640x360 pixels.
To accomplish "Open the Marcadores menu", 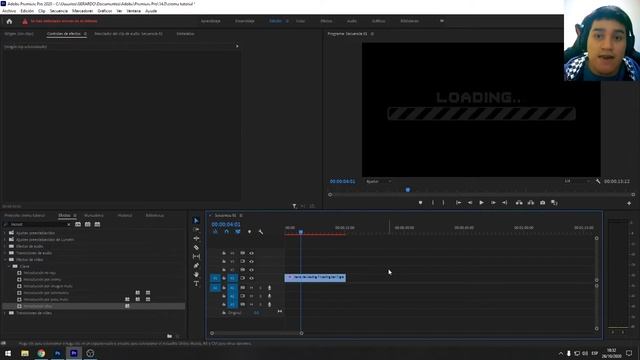I will [82, 11].
